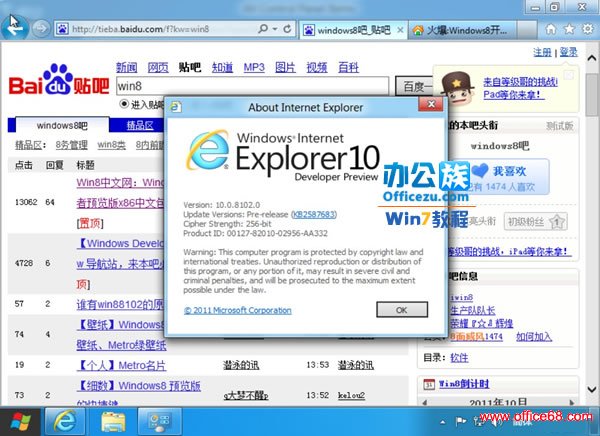Open 【细数】Windows8 预览版 thread

click(x=139, y=385)
